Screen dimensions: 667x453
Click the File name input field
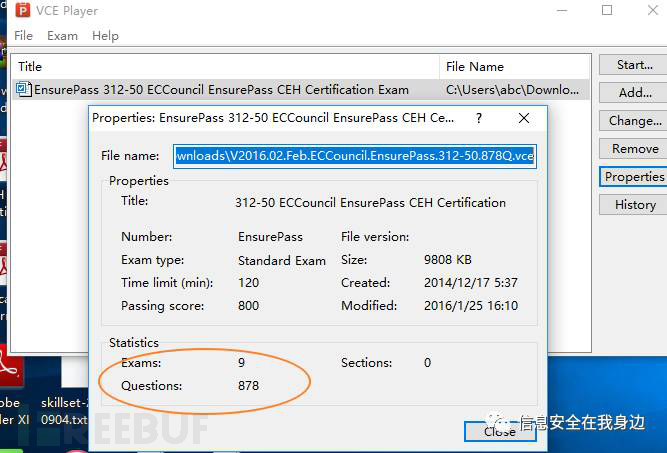pyautogui.click(x=355, y=156)
